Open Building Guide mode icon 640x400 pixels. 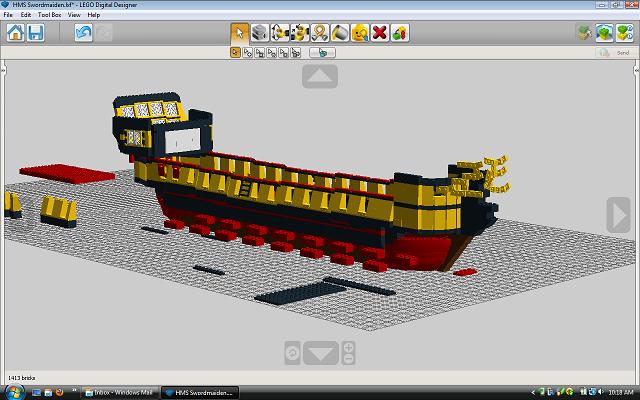click(x=624, y=33)
